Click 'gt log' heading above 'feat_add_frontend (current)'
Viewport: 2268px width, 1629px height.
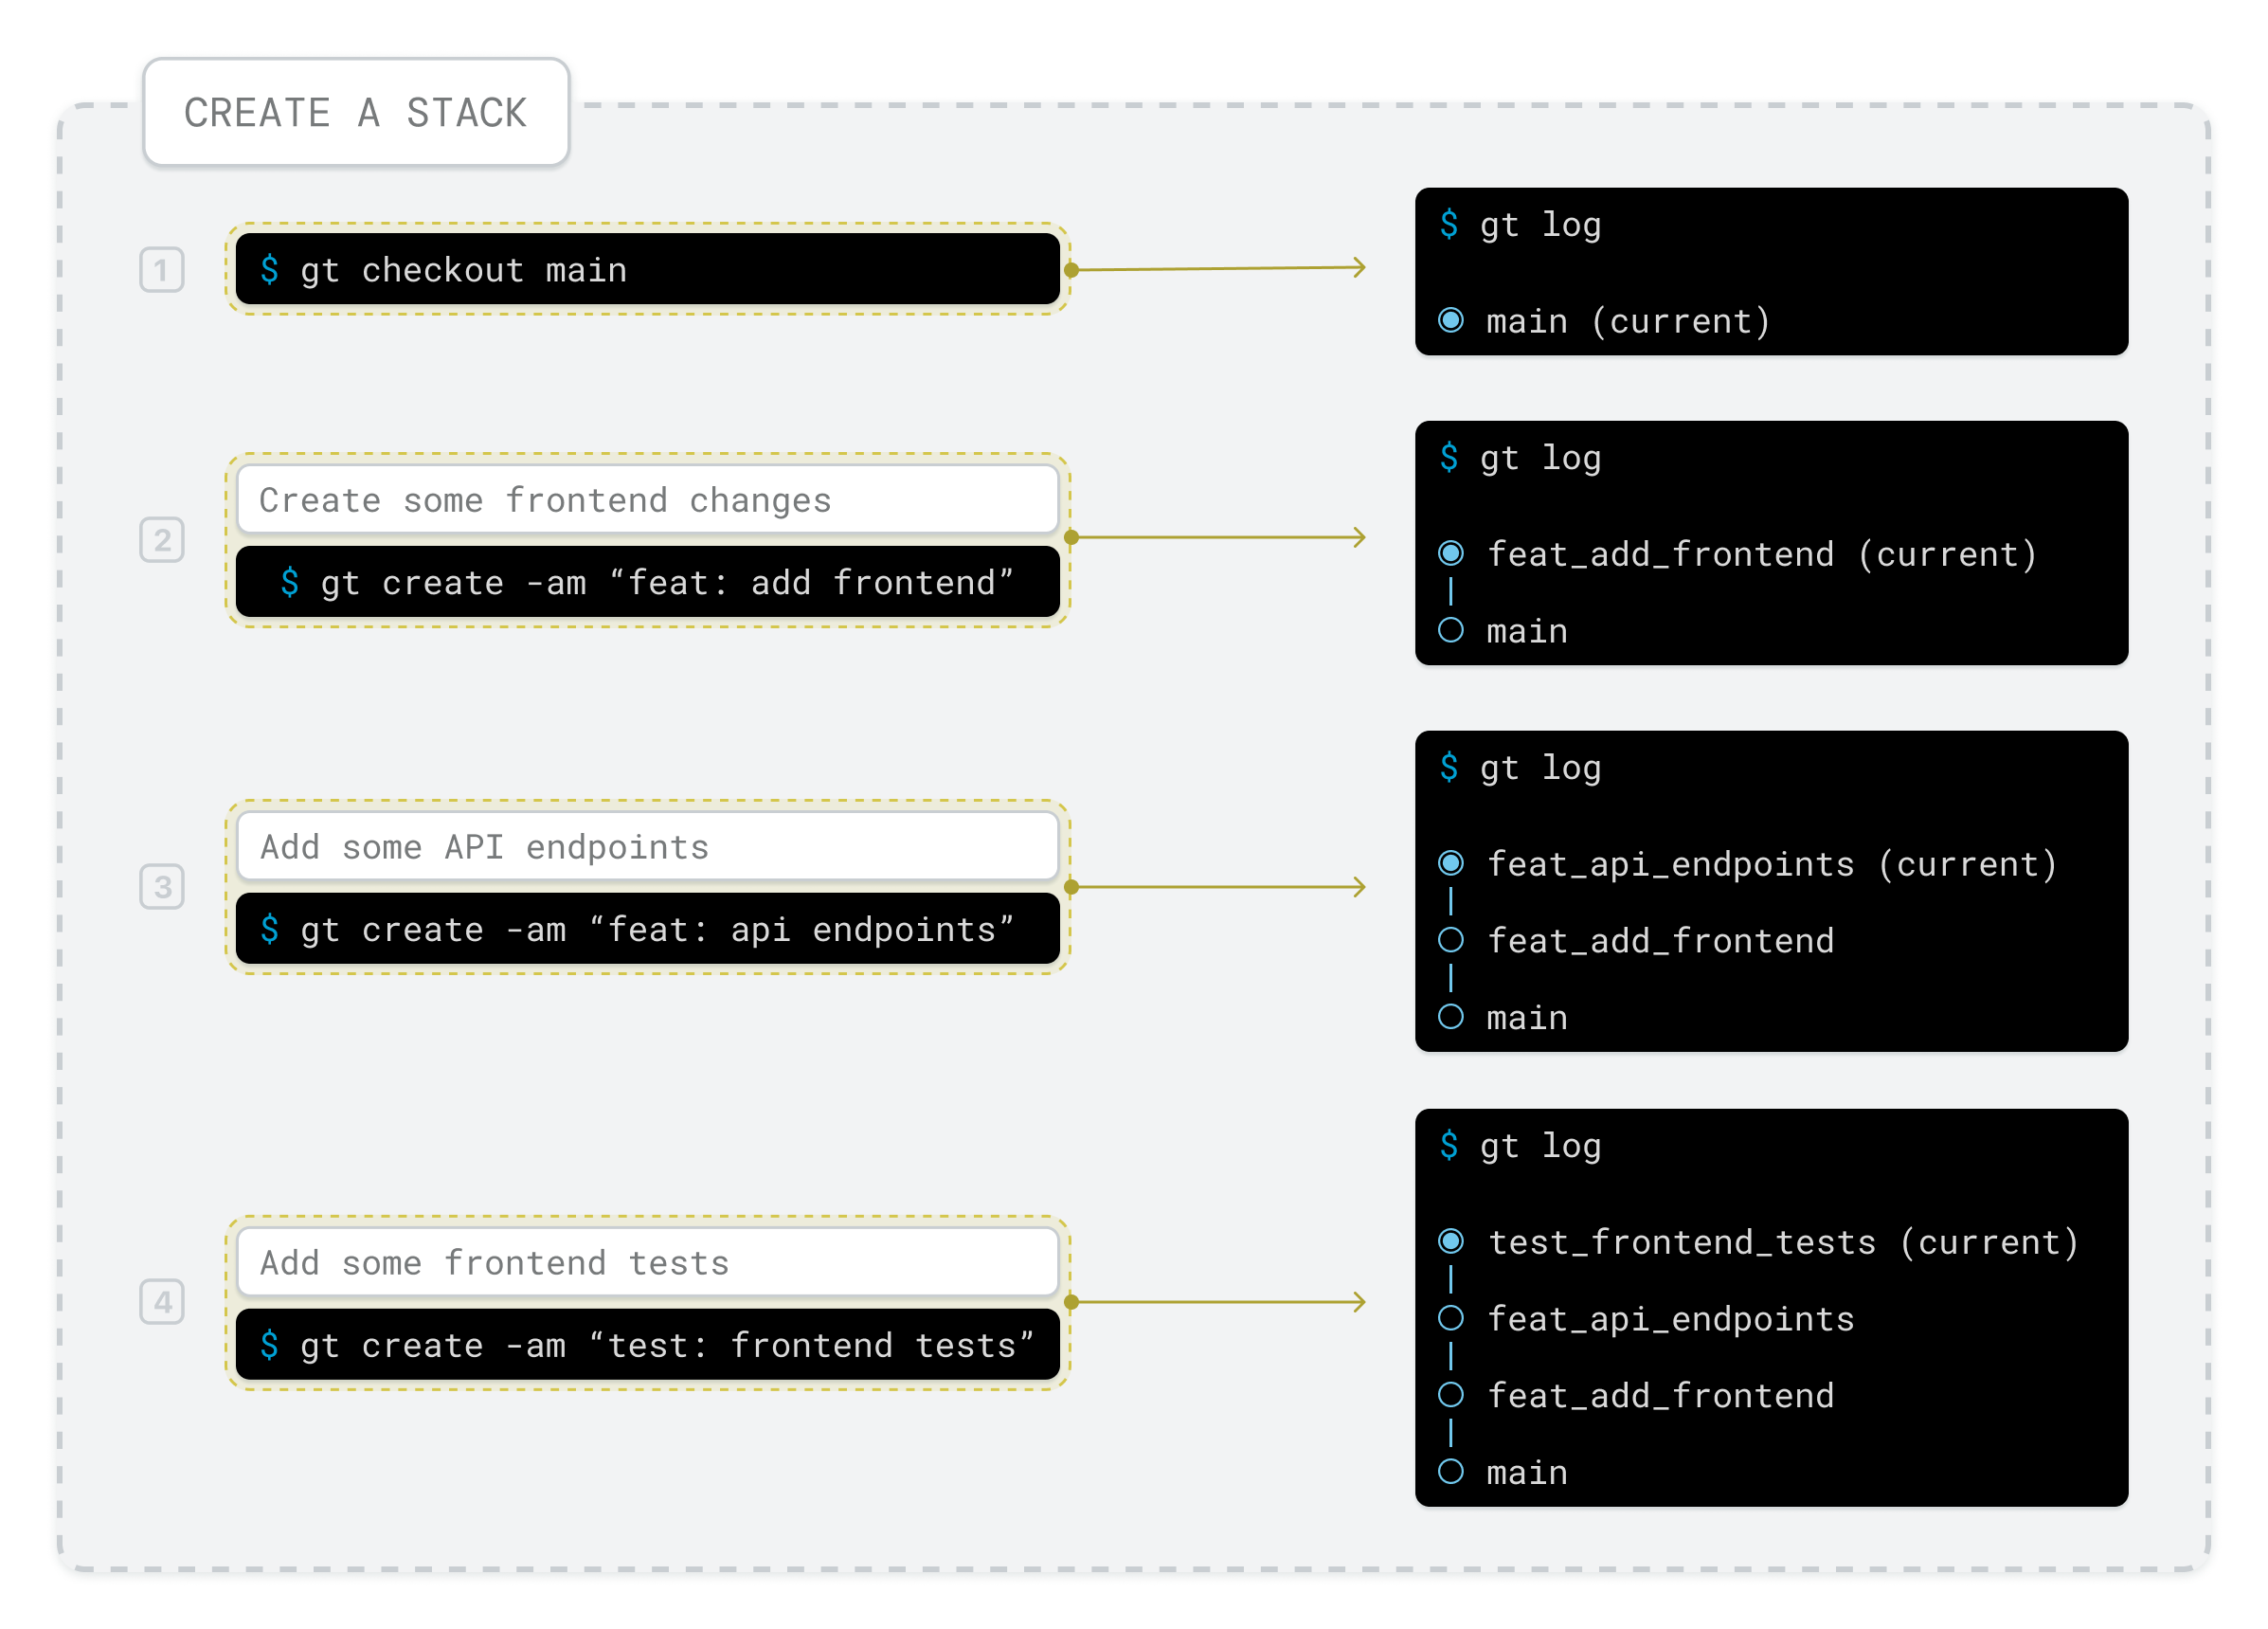[x=1541, y=458]
